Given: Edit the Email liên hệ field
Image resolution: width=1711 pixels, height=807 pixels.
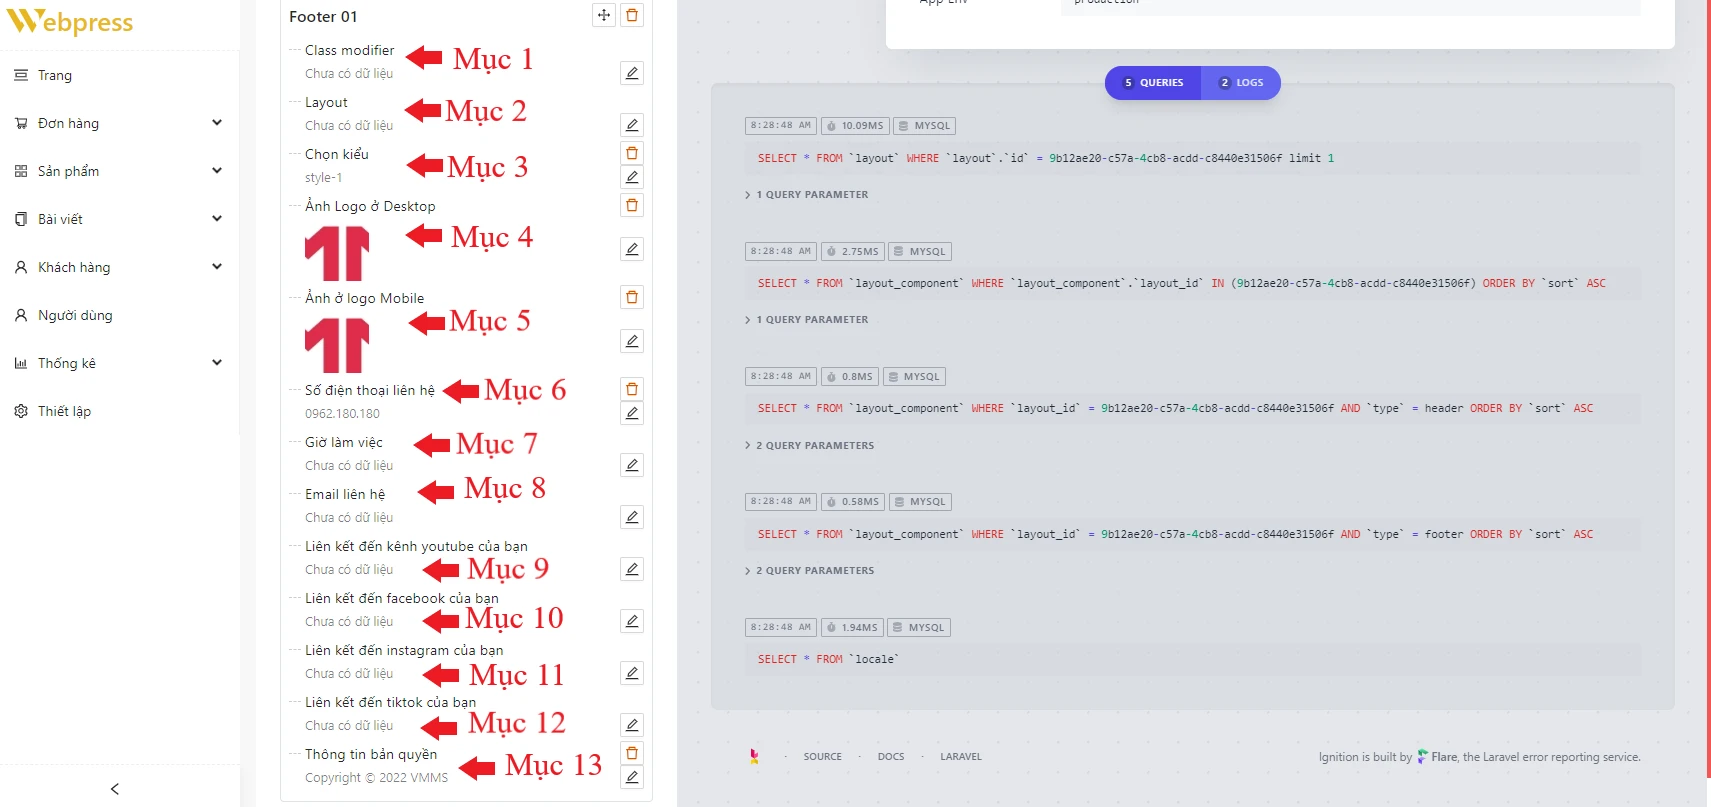Looking at the screenshot, I should coord(632,517).
